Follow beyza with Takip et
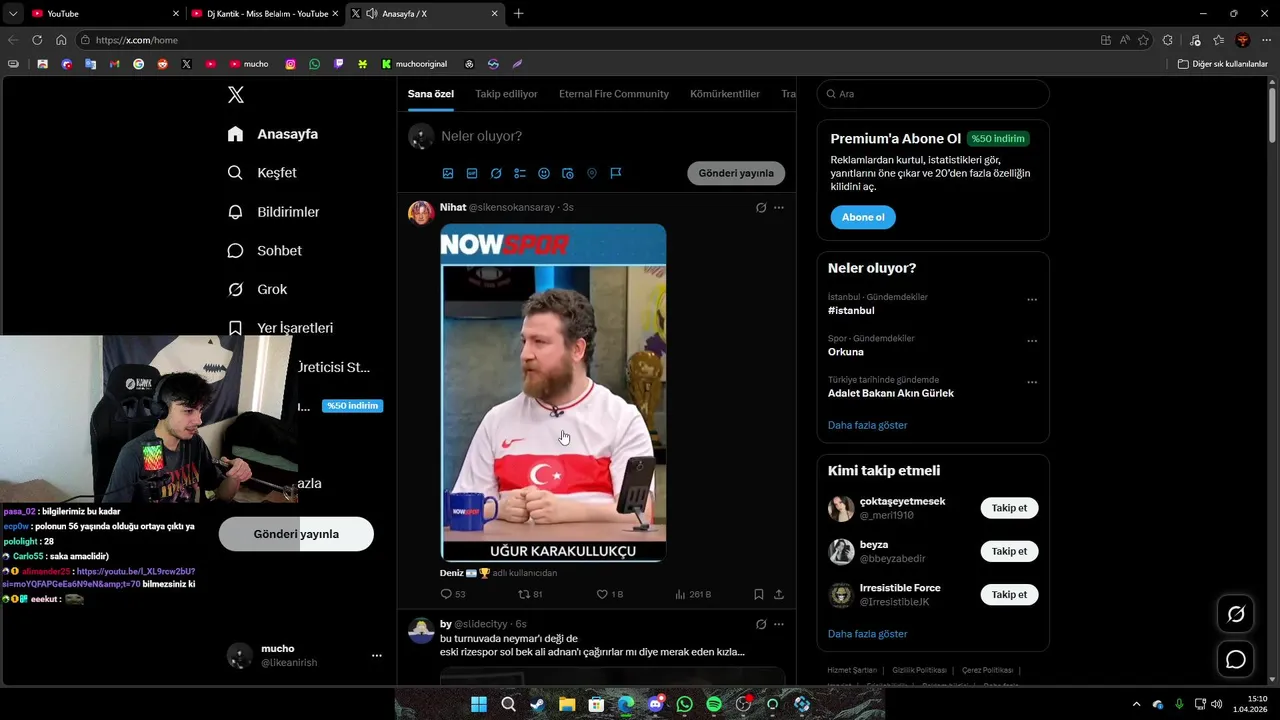Viewport: 1280px width, 720px height. [x=1009, y=551]
